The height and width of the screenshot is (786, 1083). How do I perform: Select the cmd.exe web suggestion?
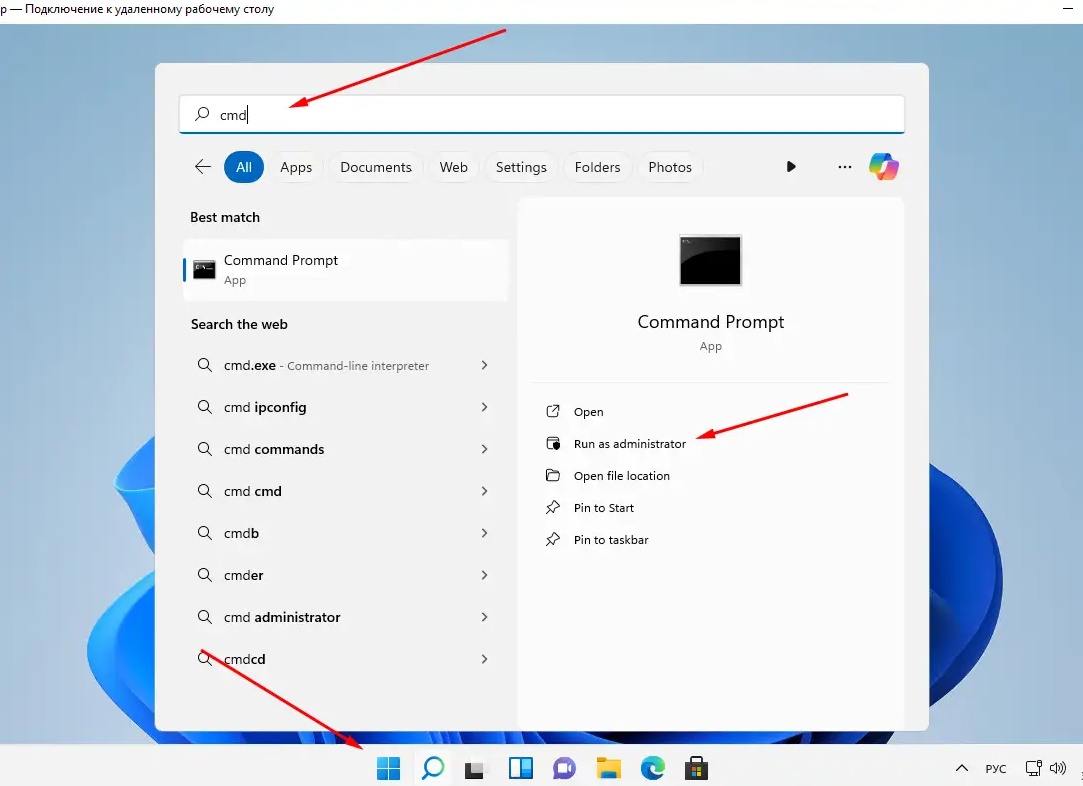343,365
